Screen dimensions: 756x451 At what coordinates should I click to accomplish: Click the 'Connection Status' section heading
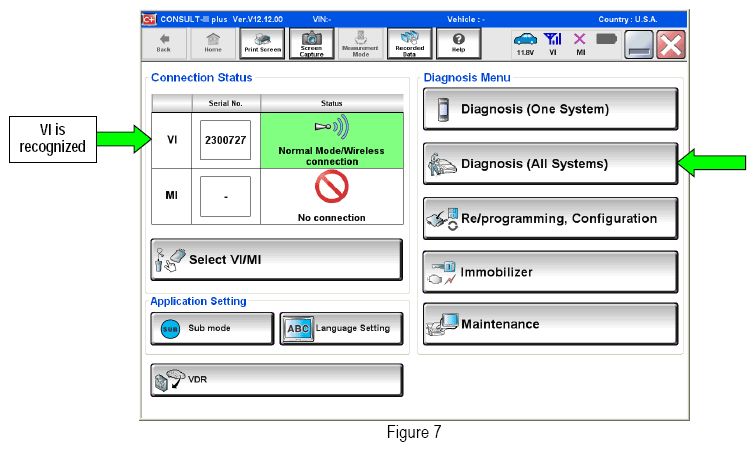pyautogui.click(x=202, y=78)
